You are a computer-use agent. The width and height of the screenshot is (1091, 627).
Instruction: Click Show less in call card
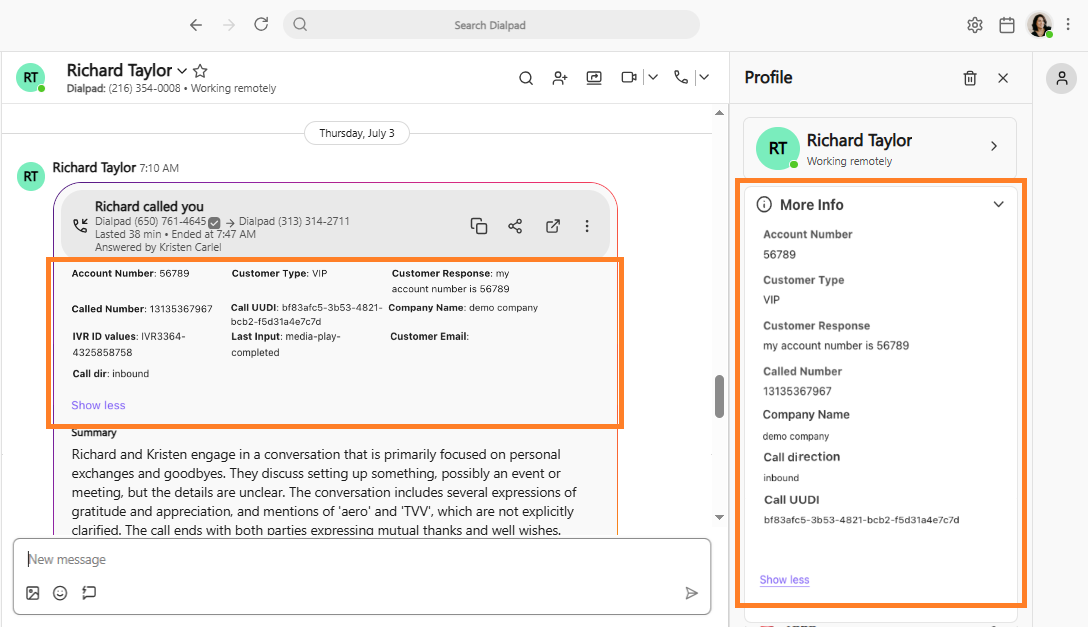tap(98, 405)
